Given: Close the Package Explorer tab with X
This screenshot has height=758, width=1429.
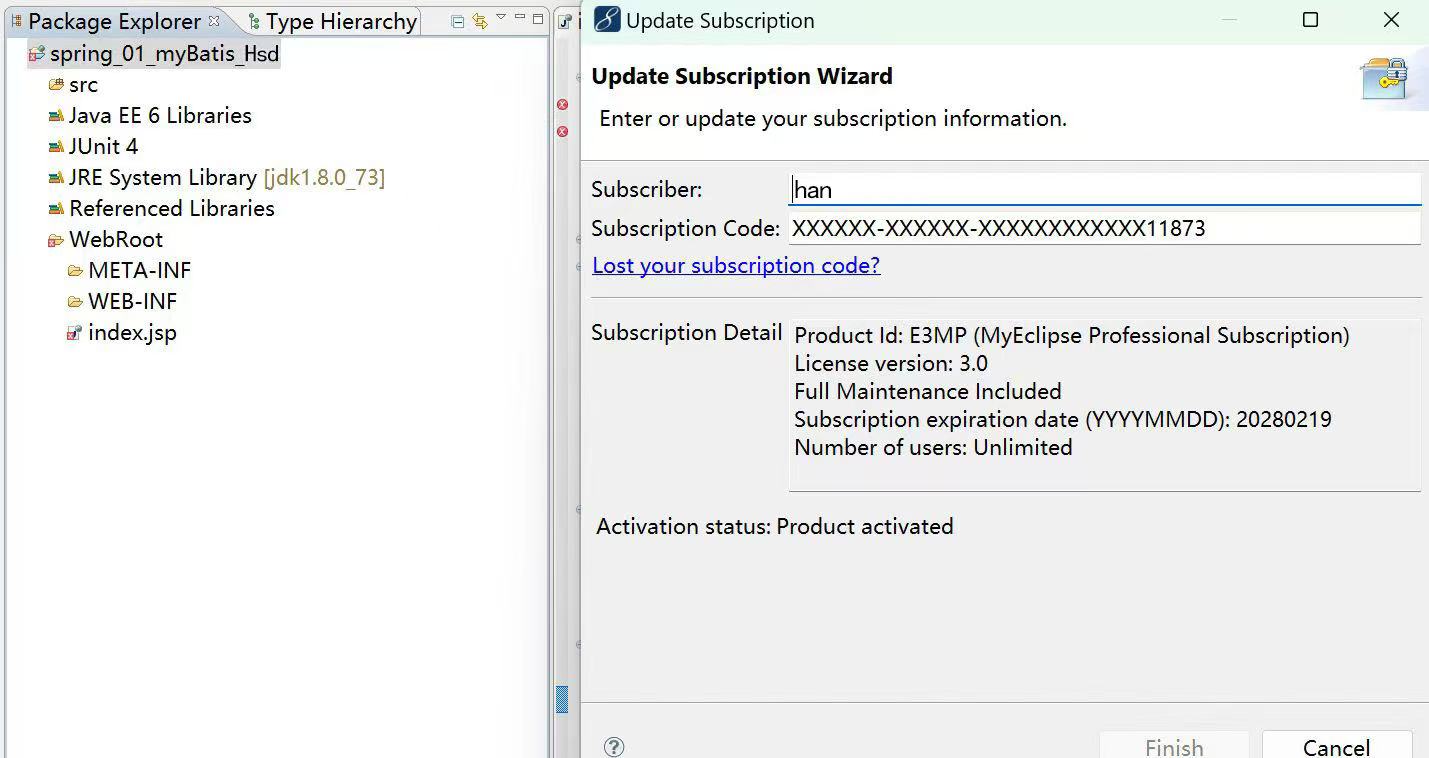Looking at the screenshot, I should click(x=214, y=20).
